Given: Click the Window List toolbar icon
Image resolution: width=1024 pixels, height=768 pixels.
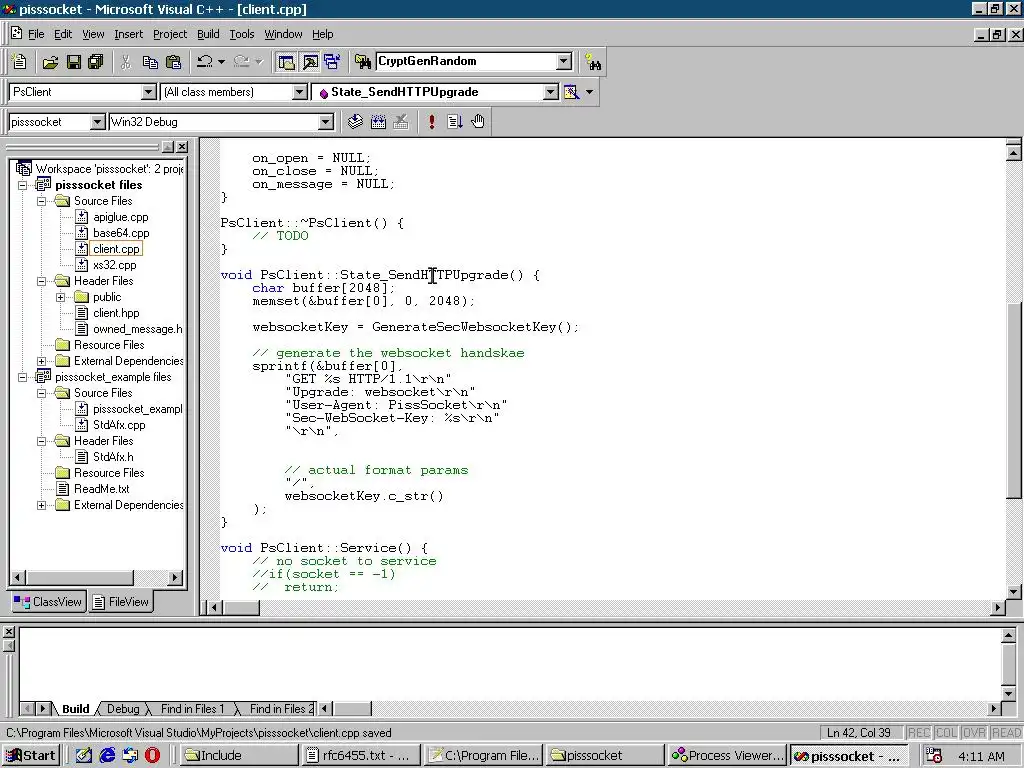Looking at the screenshot, I should click(x=332, y=62).
